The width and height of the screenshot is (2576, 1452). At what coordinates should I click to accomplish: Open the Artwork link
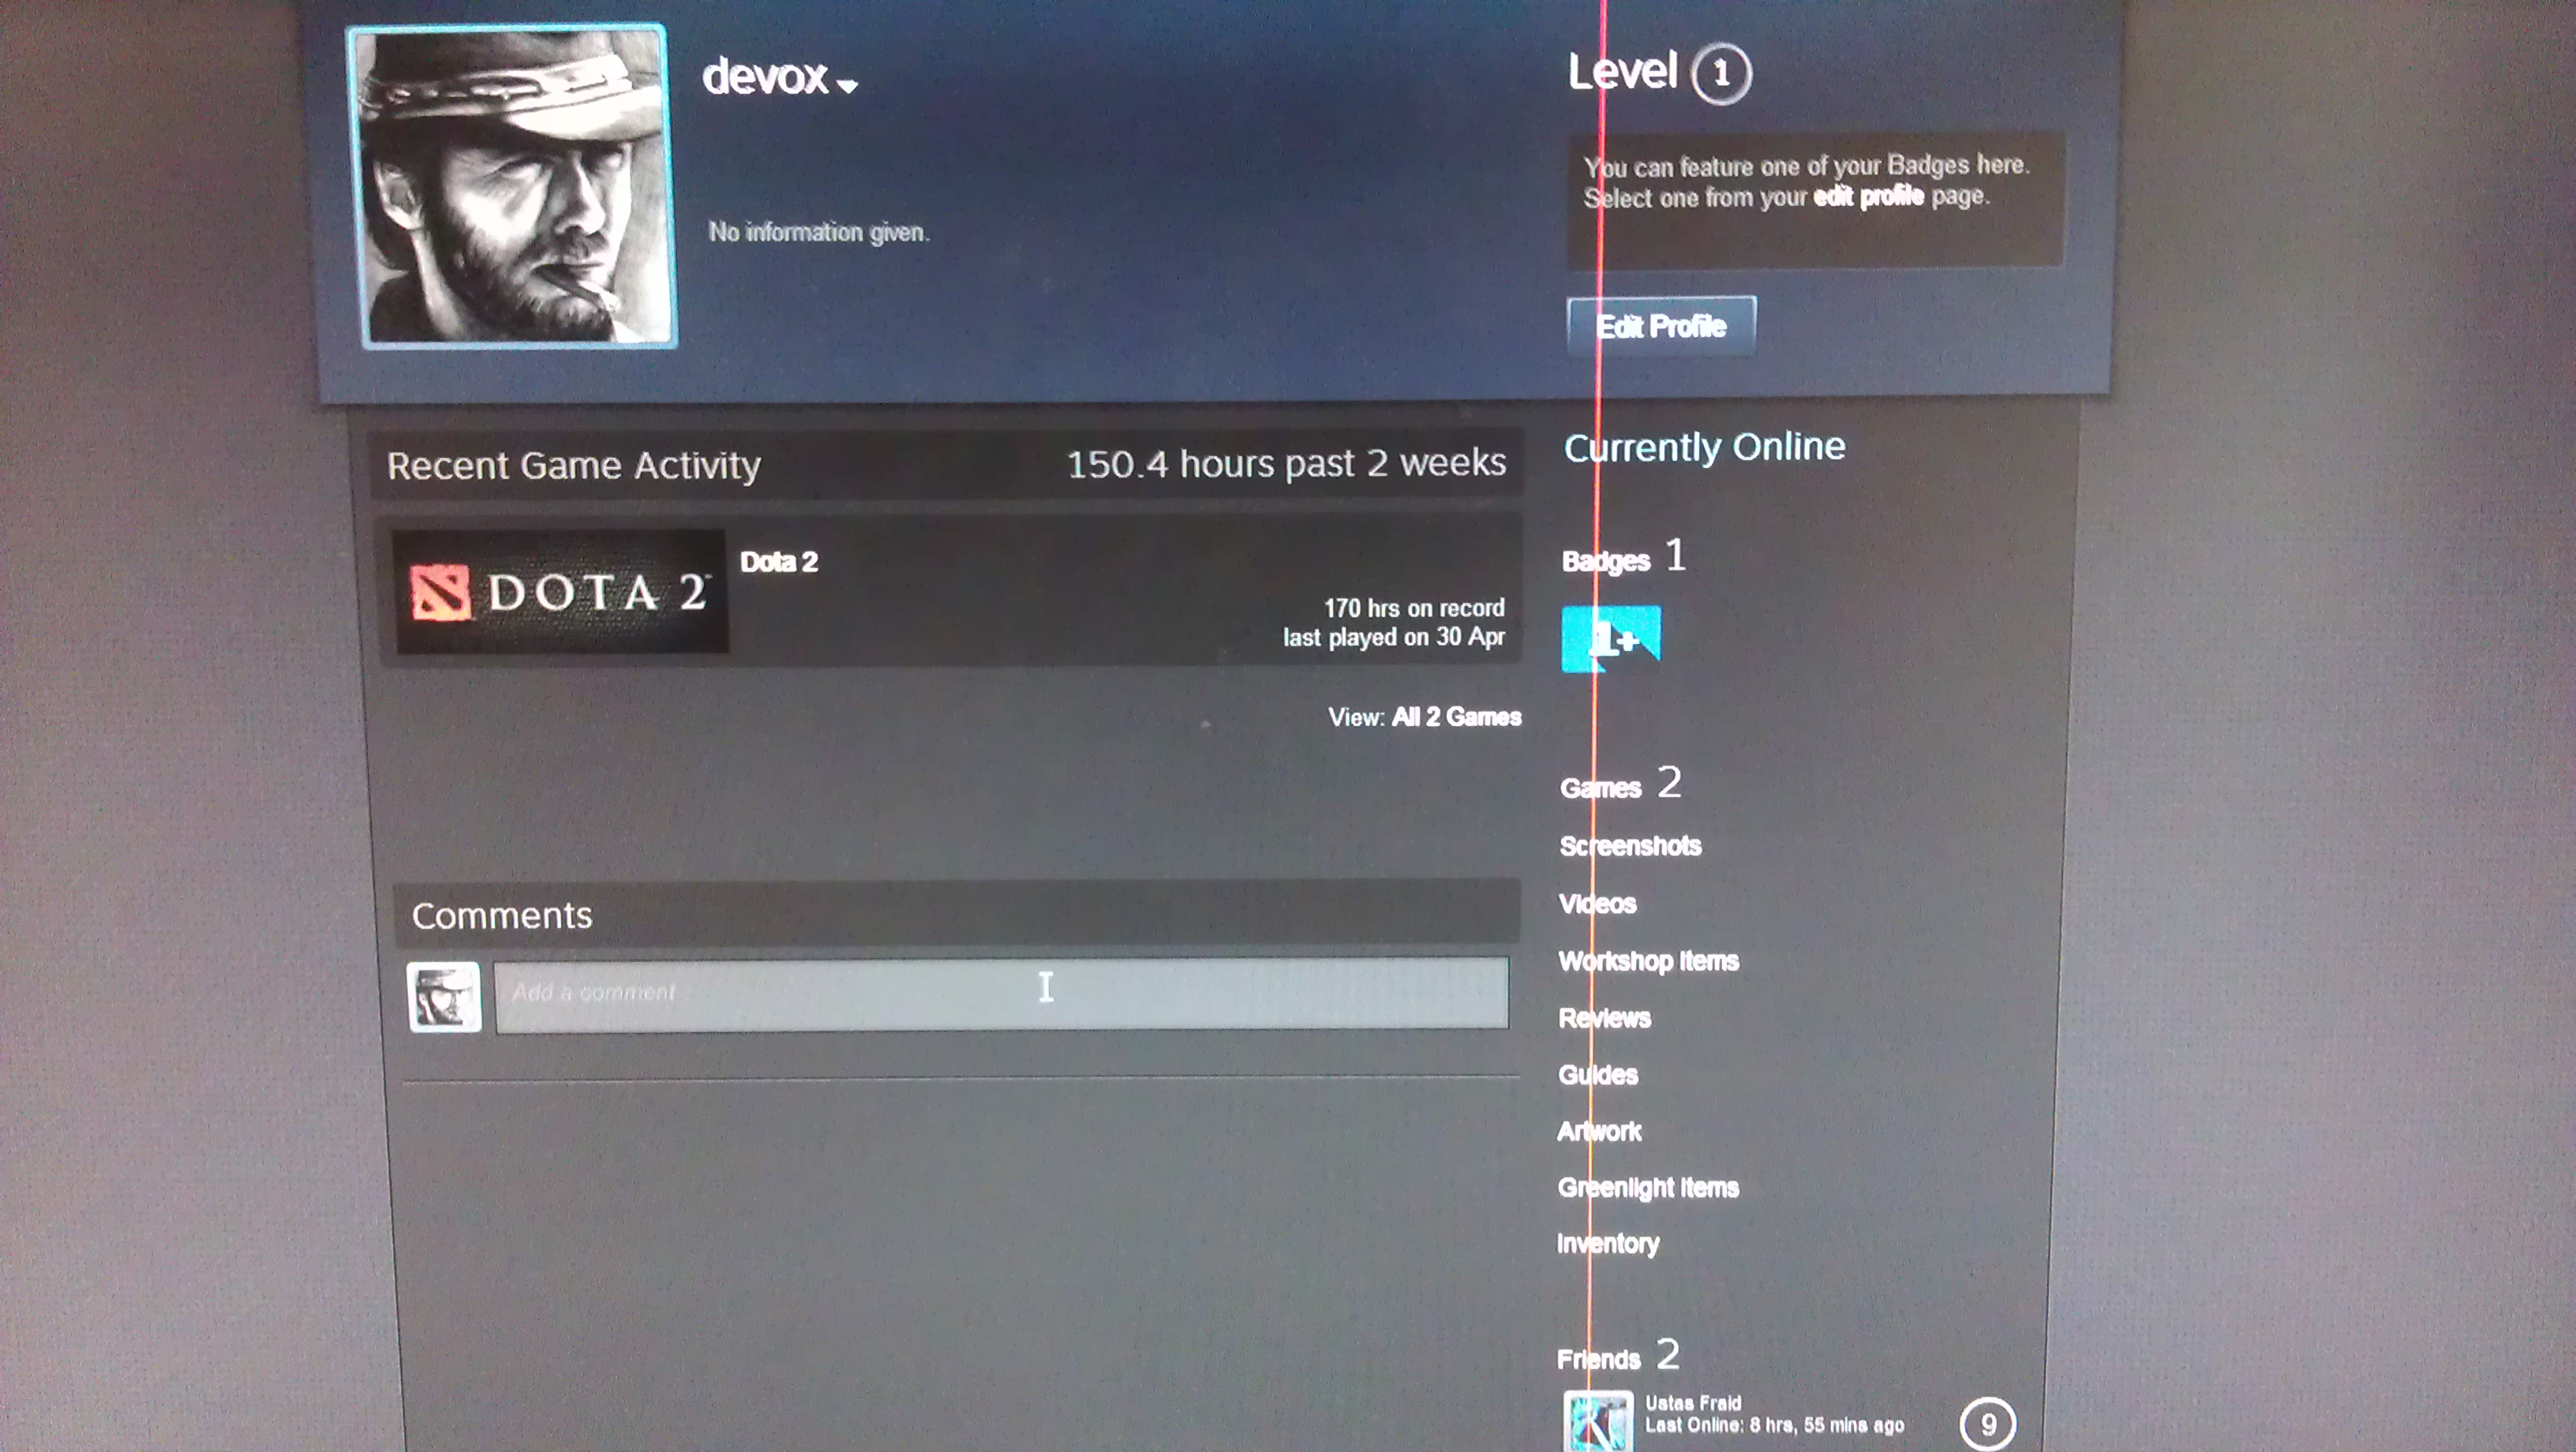pos(1599,1131)
